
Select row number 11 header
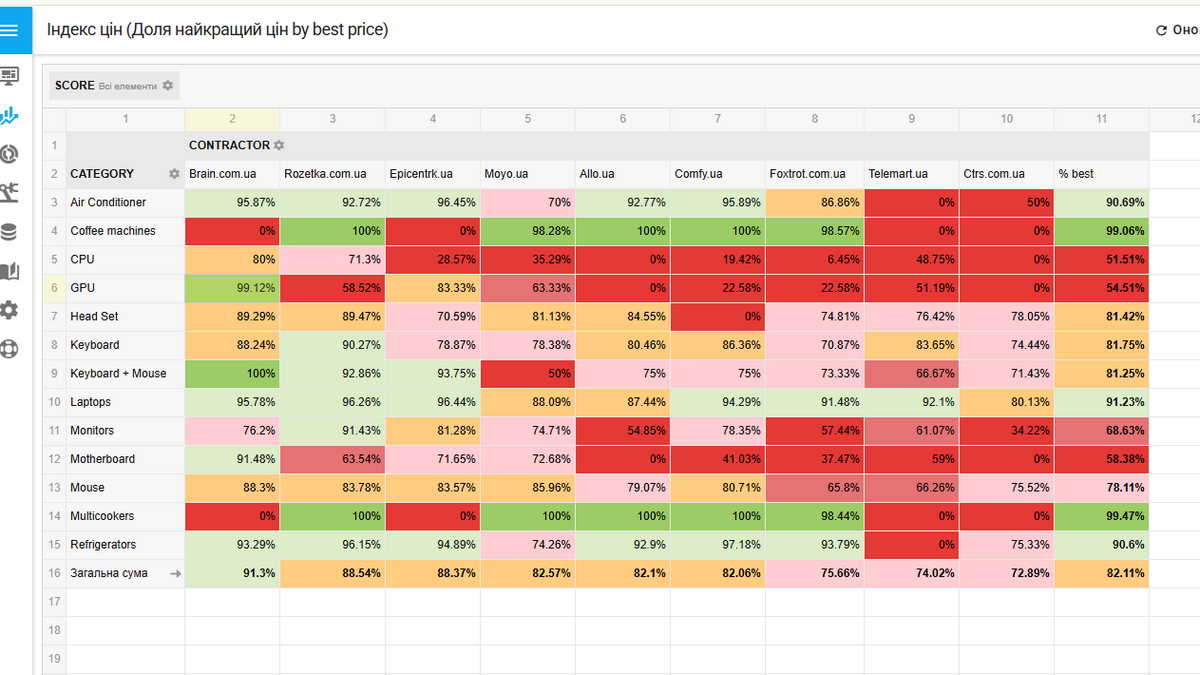[55, 431]
